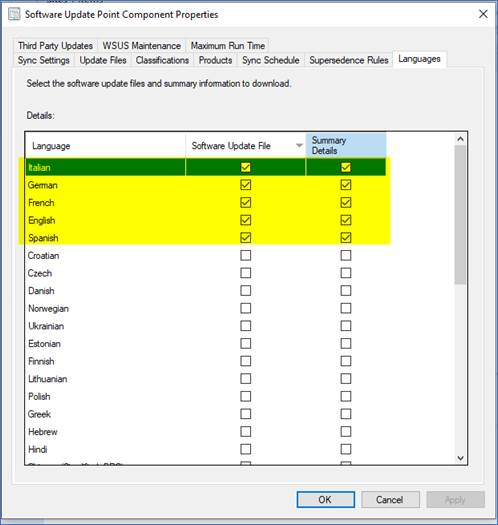This screenshot has width=498, height=525.
Task: Confirm changes with the OK button
Action: click(x=326, y=500)
